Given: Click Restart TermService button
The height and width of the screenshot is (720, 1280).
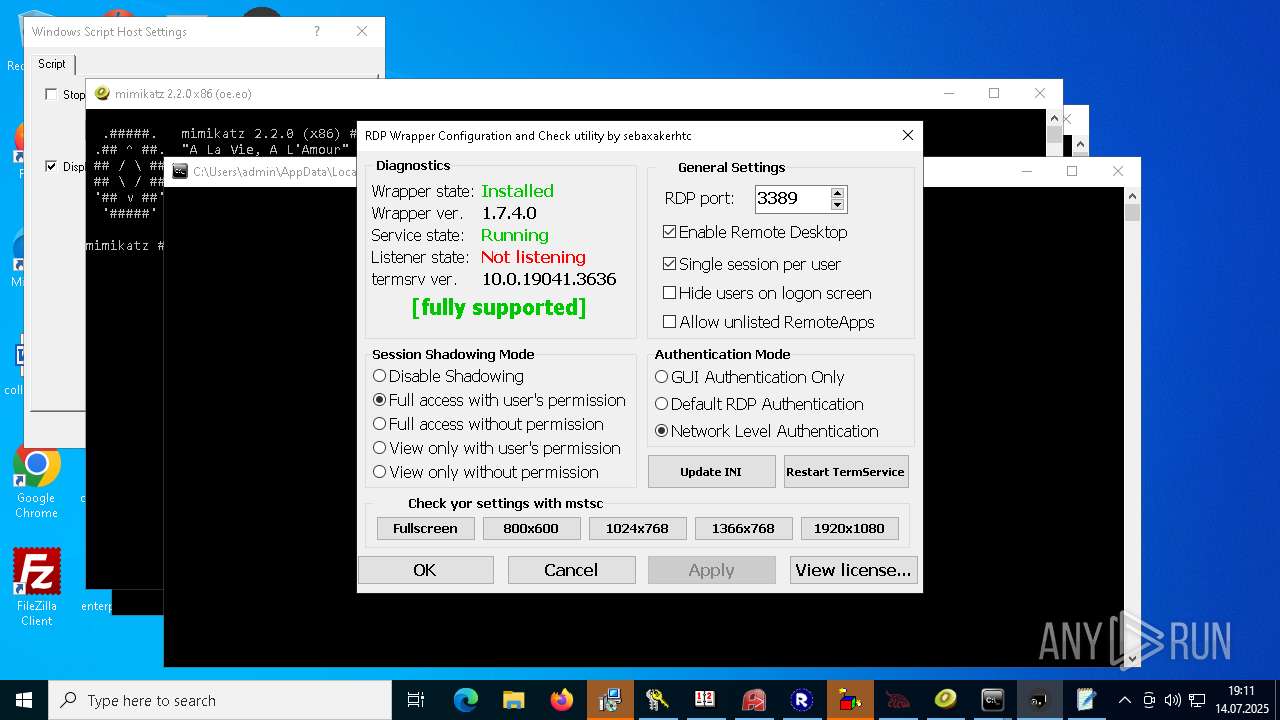Looking at the screenshot, I should point(845,472).
